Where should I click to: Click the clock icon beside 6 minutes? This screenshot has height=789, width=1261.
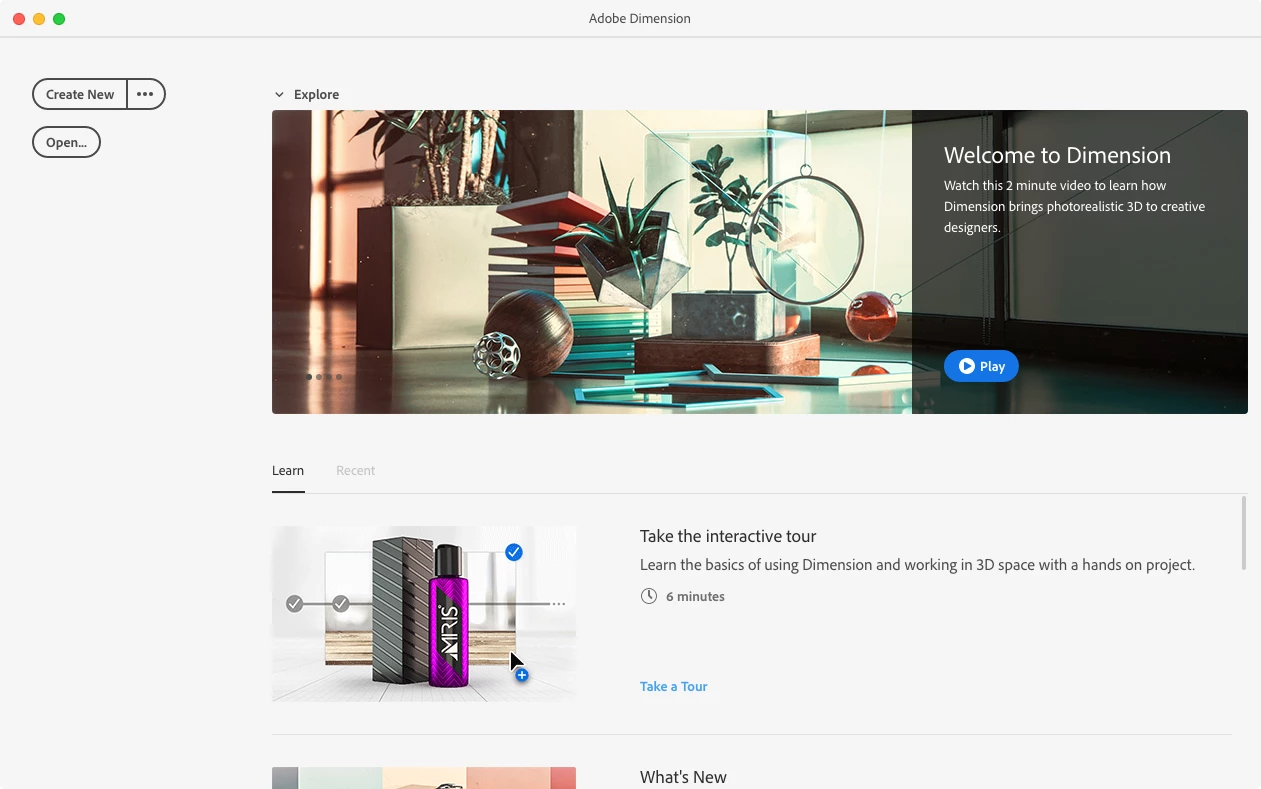(x=649, y=596)
